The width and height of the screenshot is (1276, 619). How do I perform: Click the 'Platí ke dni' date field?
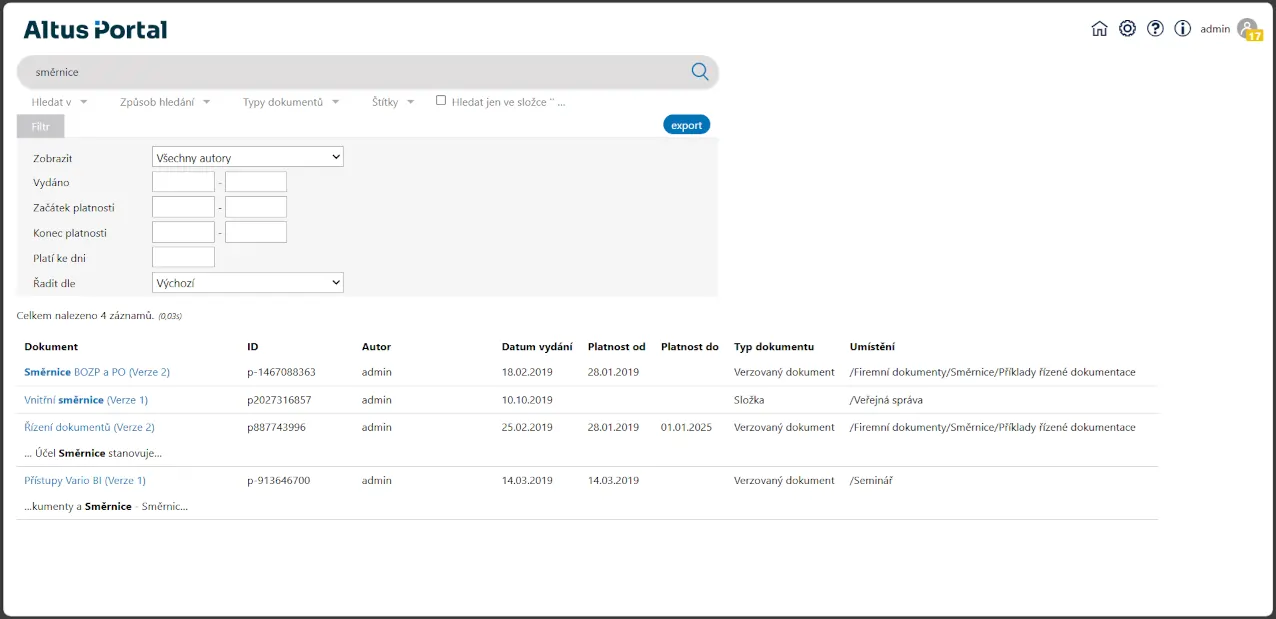pos(183,258)
